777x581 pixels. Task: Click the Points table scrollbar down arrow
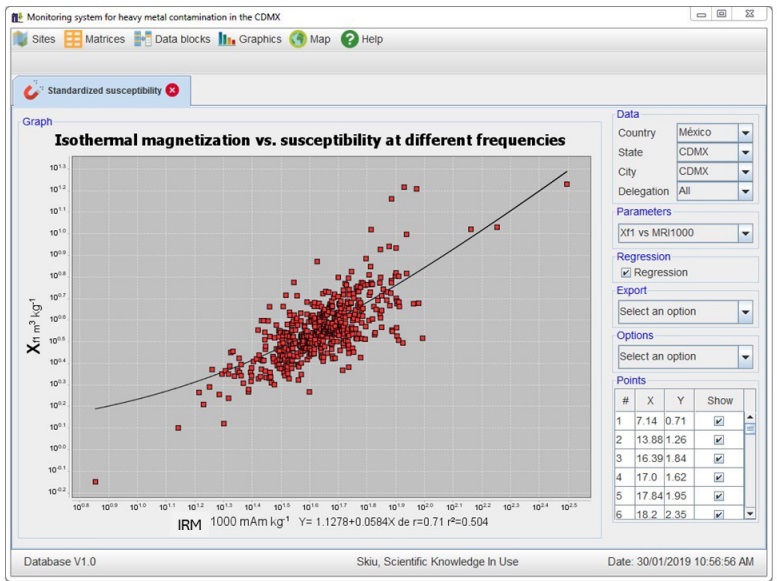pos(751,513)
